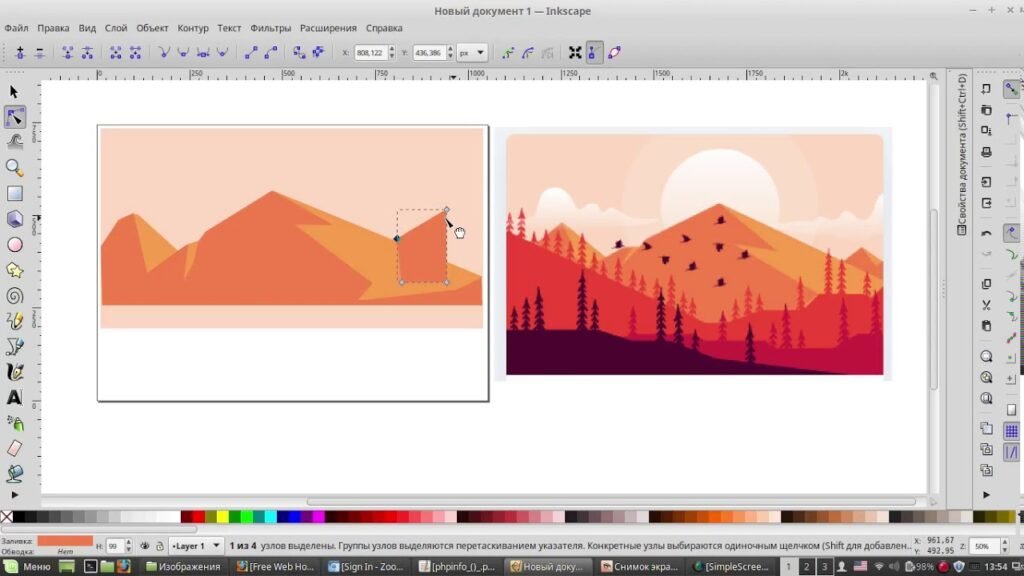The width and height of the screenshot is (1024, 576).
Task: Open the Расширения menu
Action: point(328,28)
